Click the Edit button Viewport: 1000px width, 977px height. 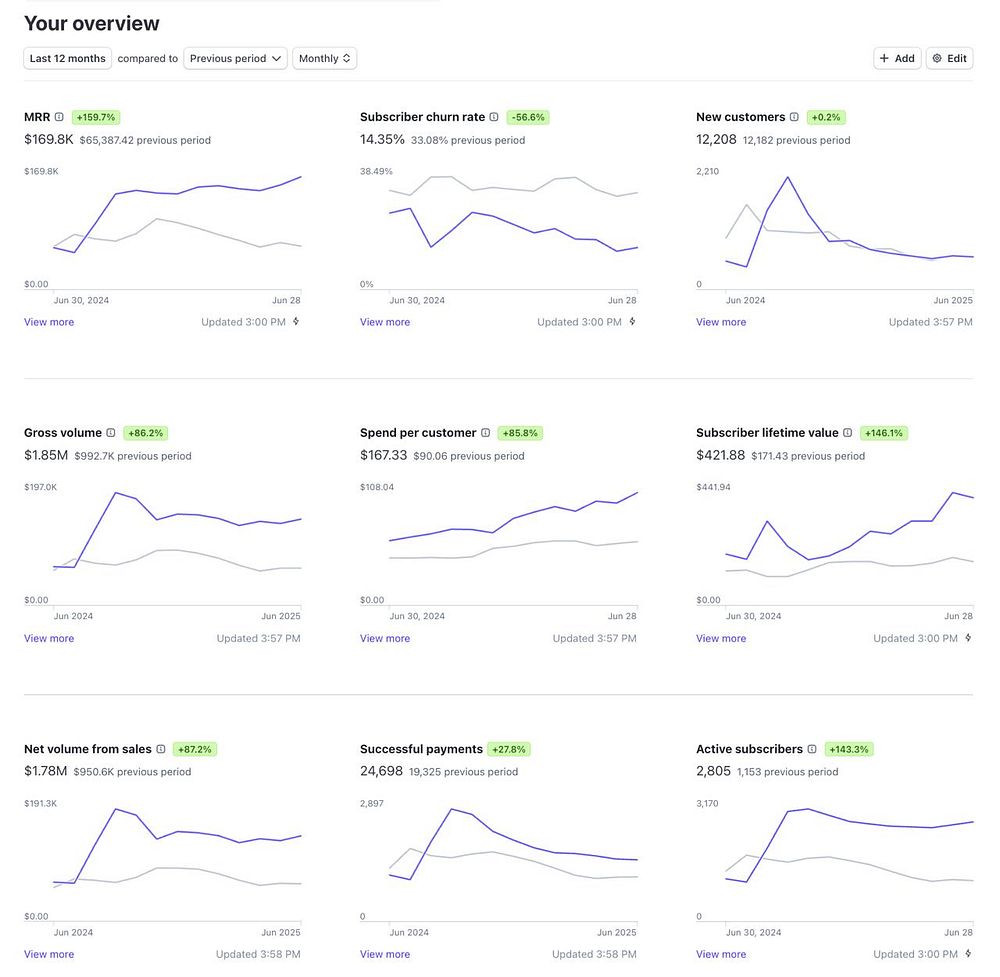(949, 58)
